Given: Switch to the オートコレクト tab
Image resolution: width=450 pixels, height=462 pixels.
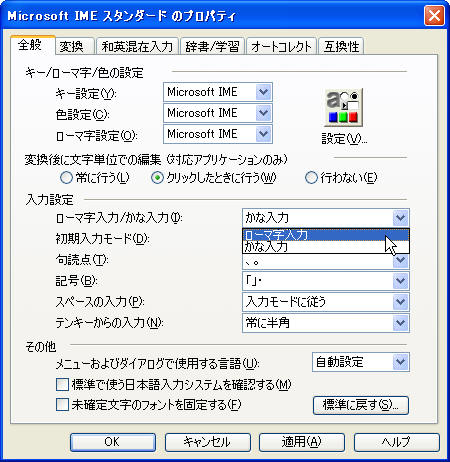Looking at the screenshot, I should pyautogui.click(x=282, y=46).
